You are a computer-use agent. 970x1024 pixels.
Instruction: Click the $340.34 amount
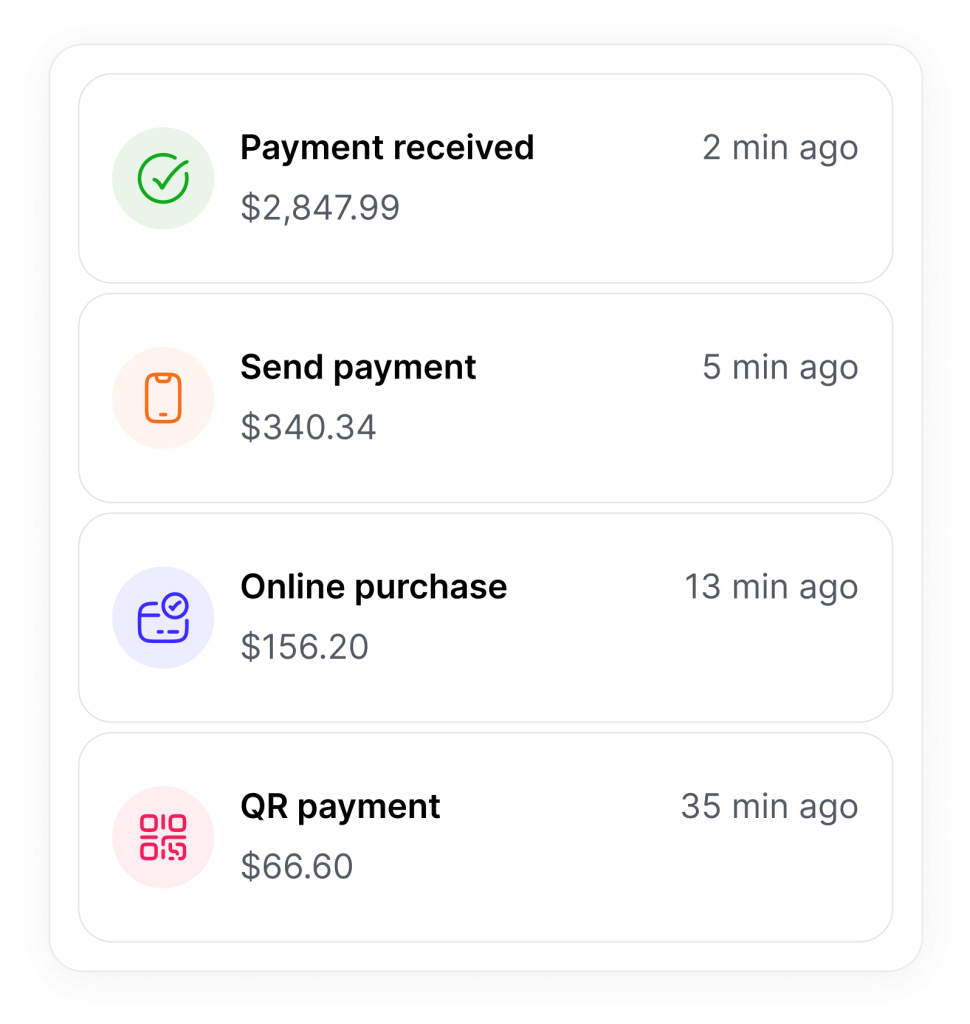(x=308, y=428)
